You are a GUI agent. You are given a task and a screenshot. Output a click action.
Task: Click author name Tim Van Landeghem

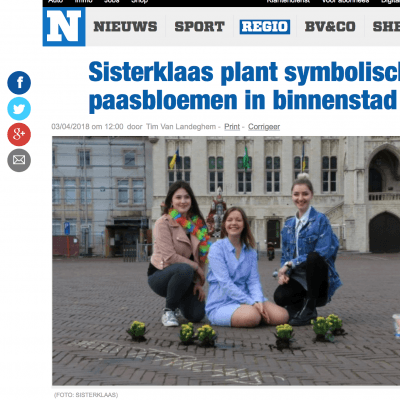[181, 127]
